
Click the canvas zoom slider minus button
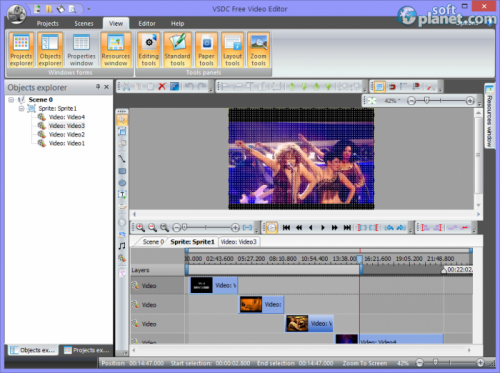coord(411,100)
